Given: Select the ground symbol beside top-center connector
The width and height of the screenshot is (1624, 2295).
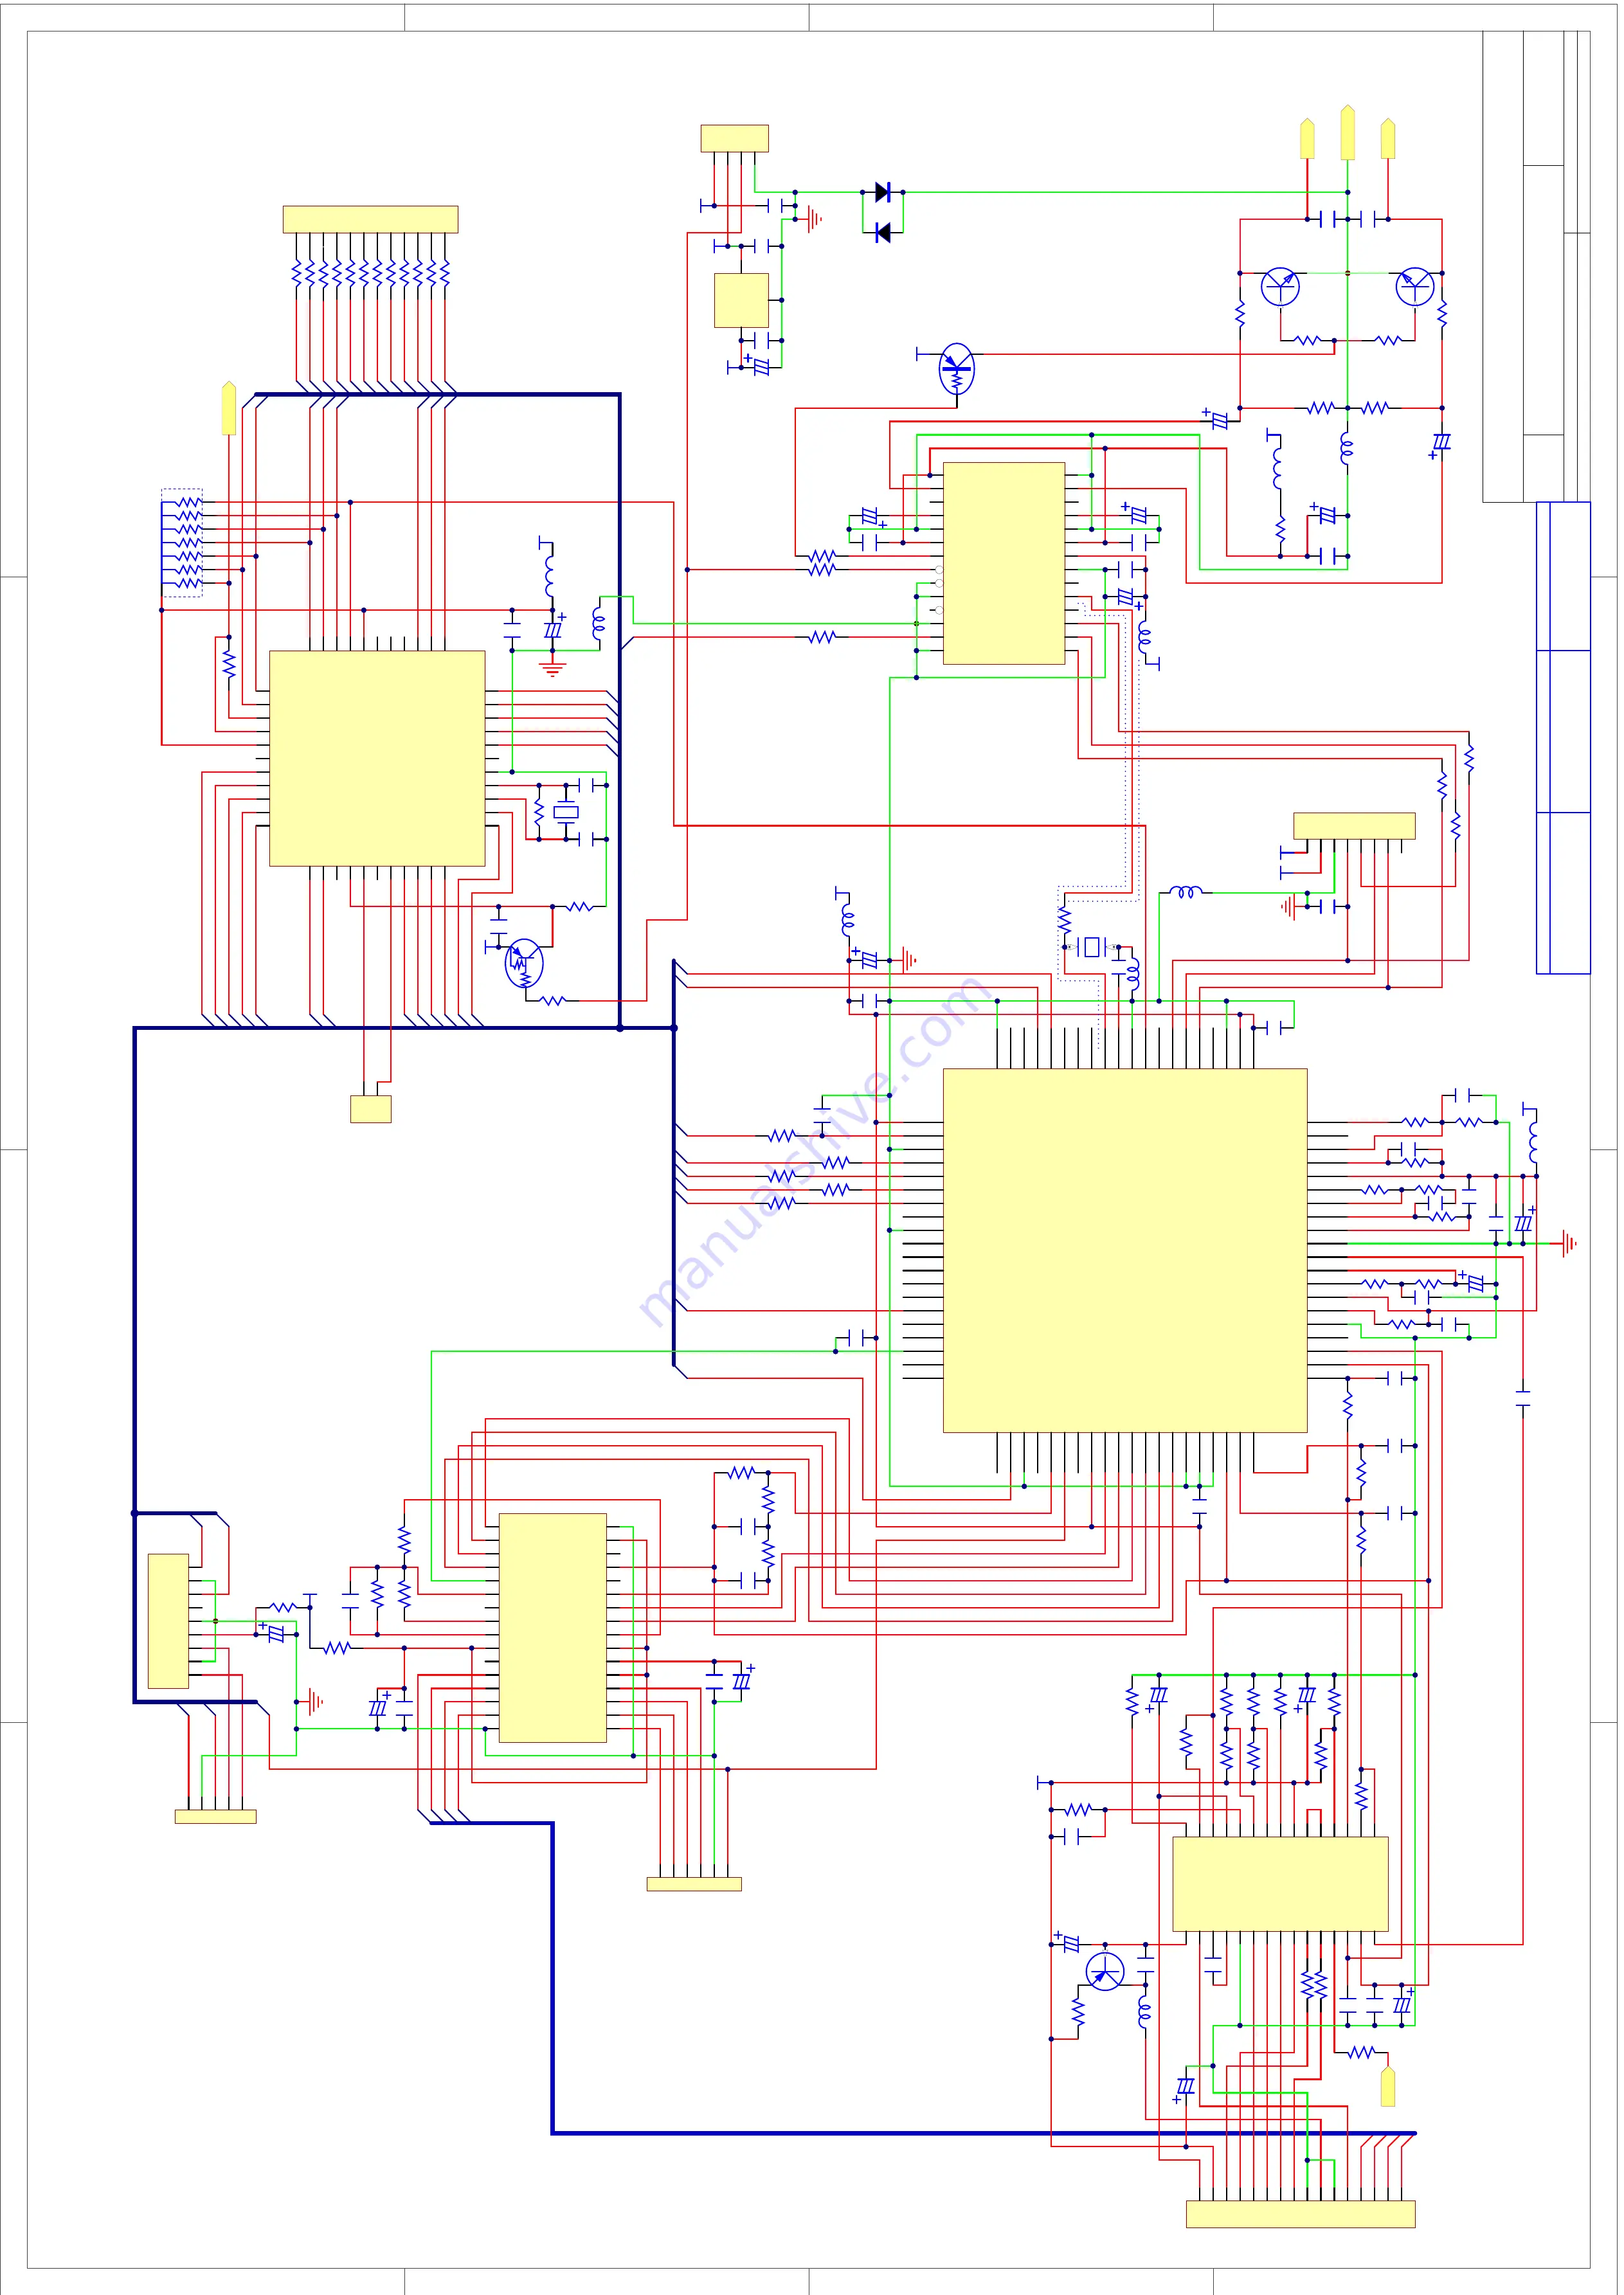Looking at the screenshot, I should 814,219.
